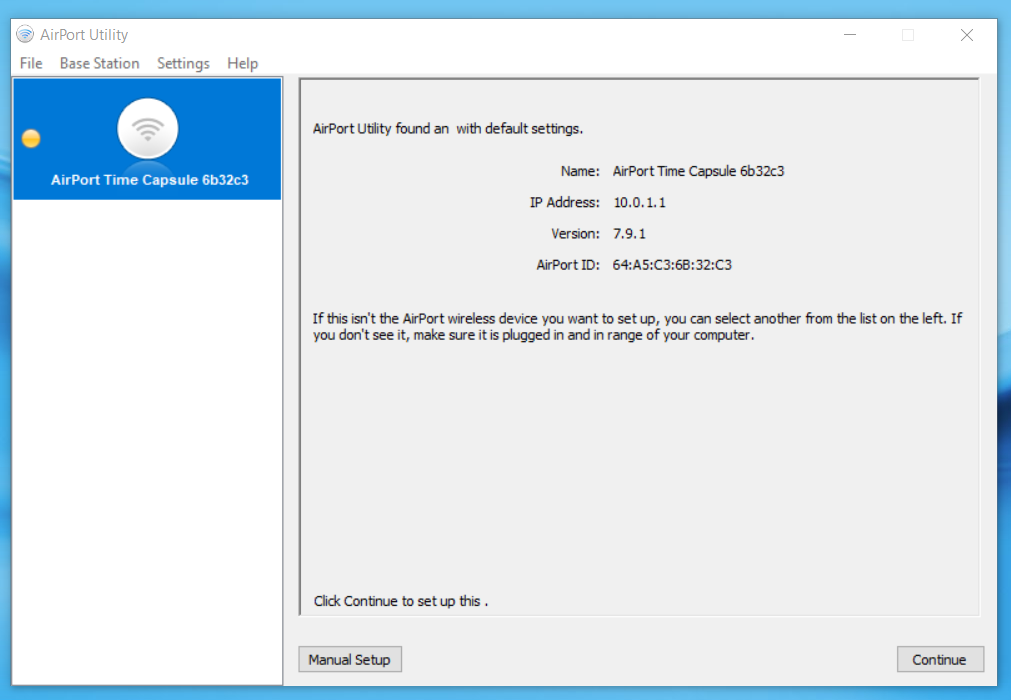
Task: Click the 'Version:' label
Action: pyautogui.click(x=576, y=233)
